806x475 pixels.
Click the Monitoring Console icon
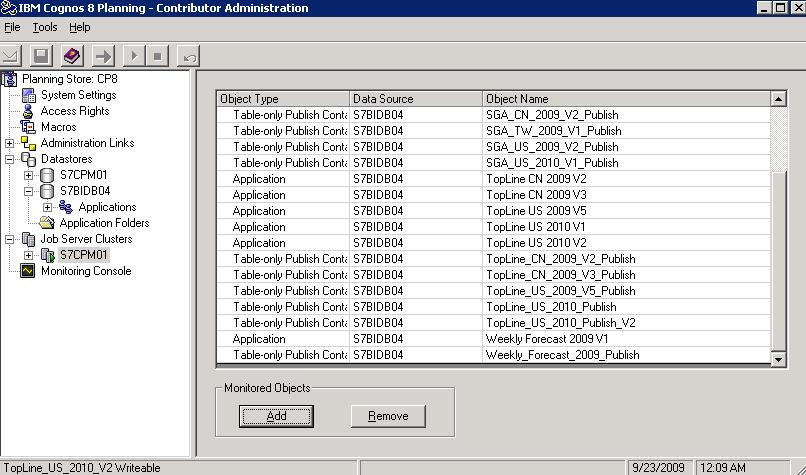coord(28,271)
